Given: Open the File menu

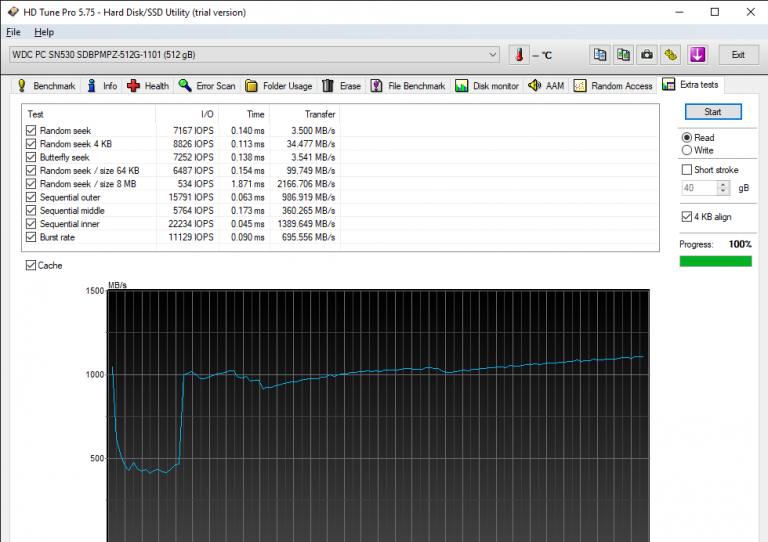Looking at the screenshot, I should pyautogui.click(x=13, y=32).
